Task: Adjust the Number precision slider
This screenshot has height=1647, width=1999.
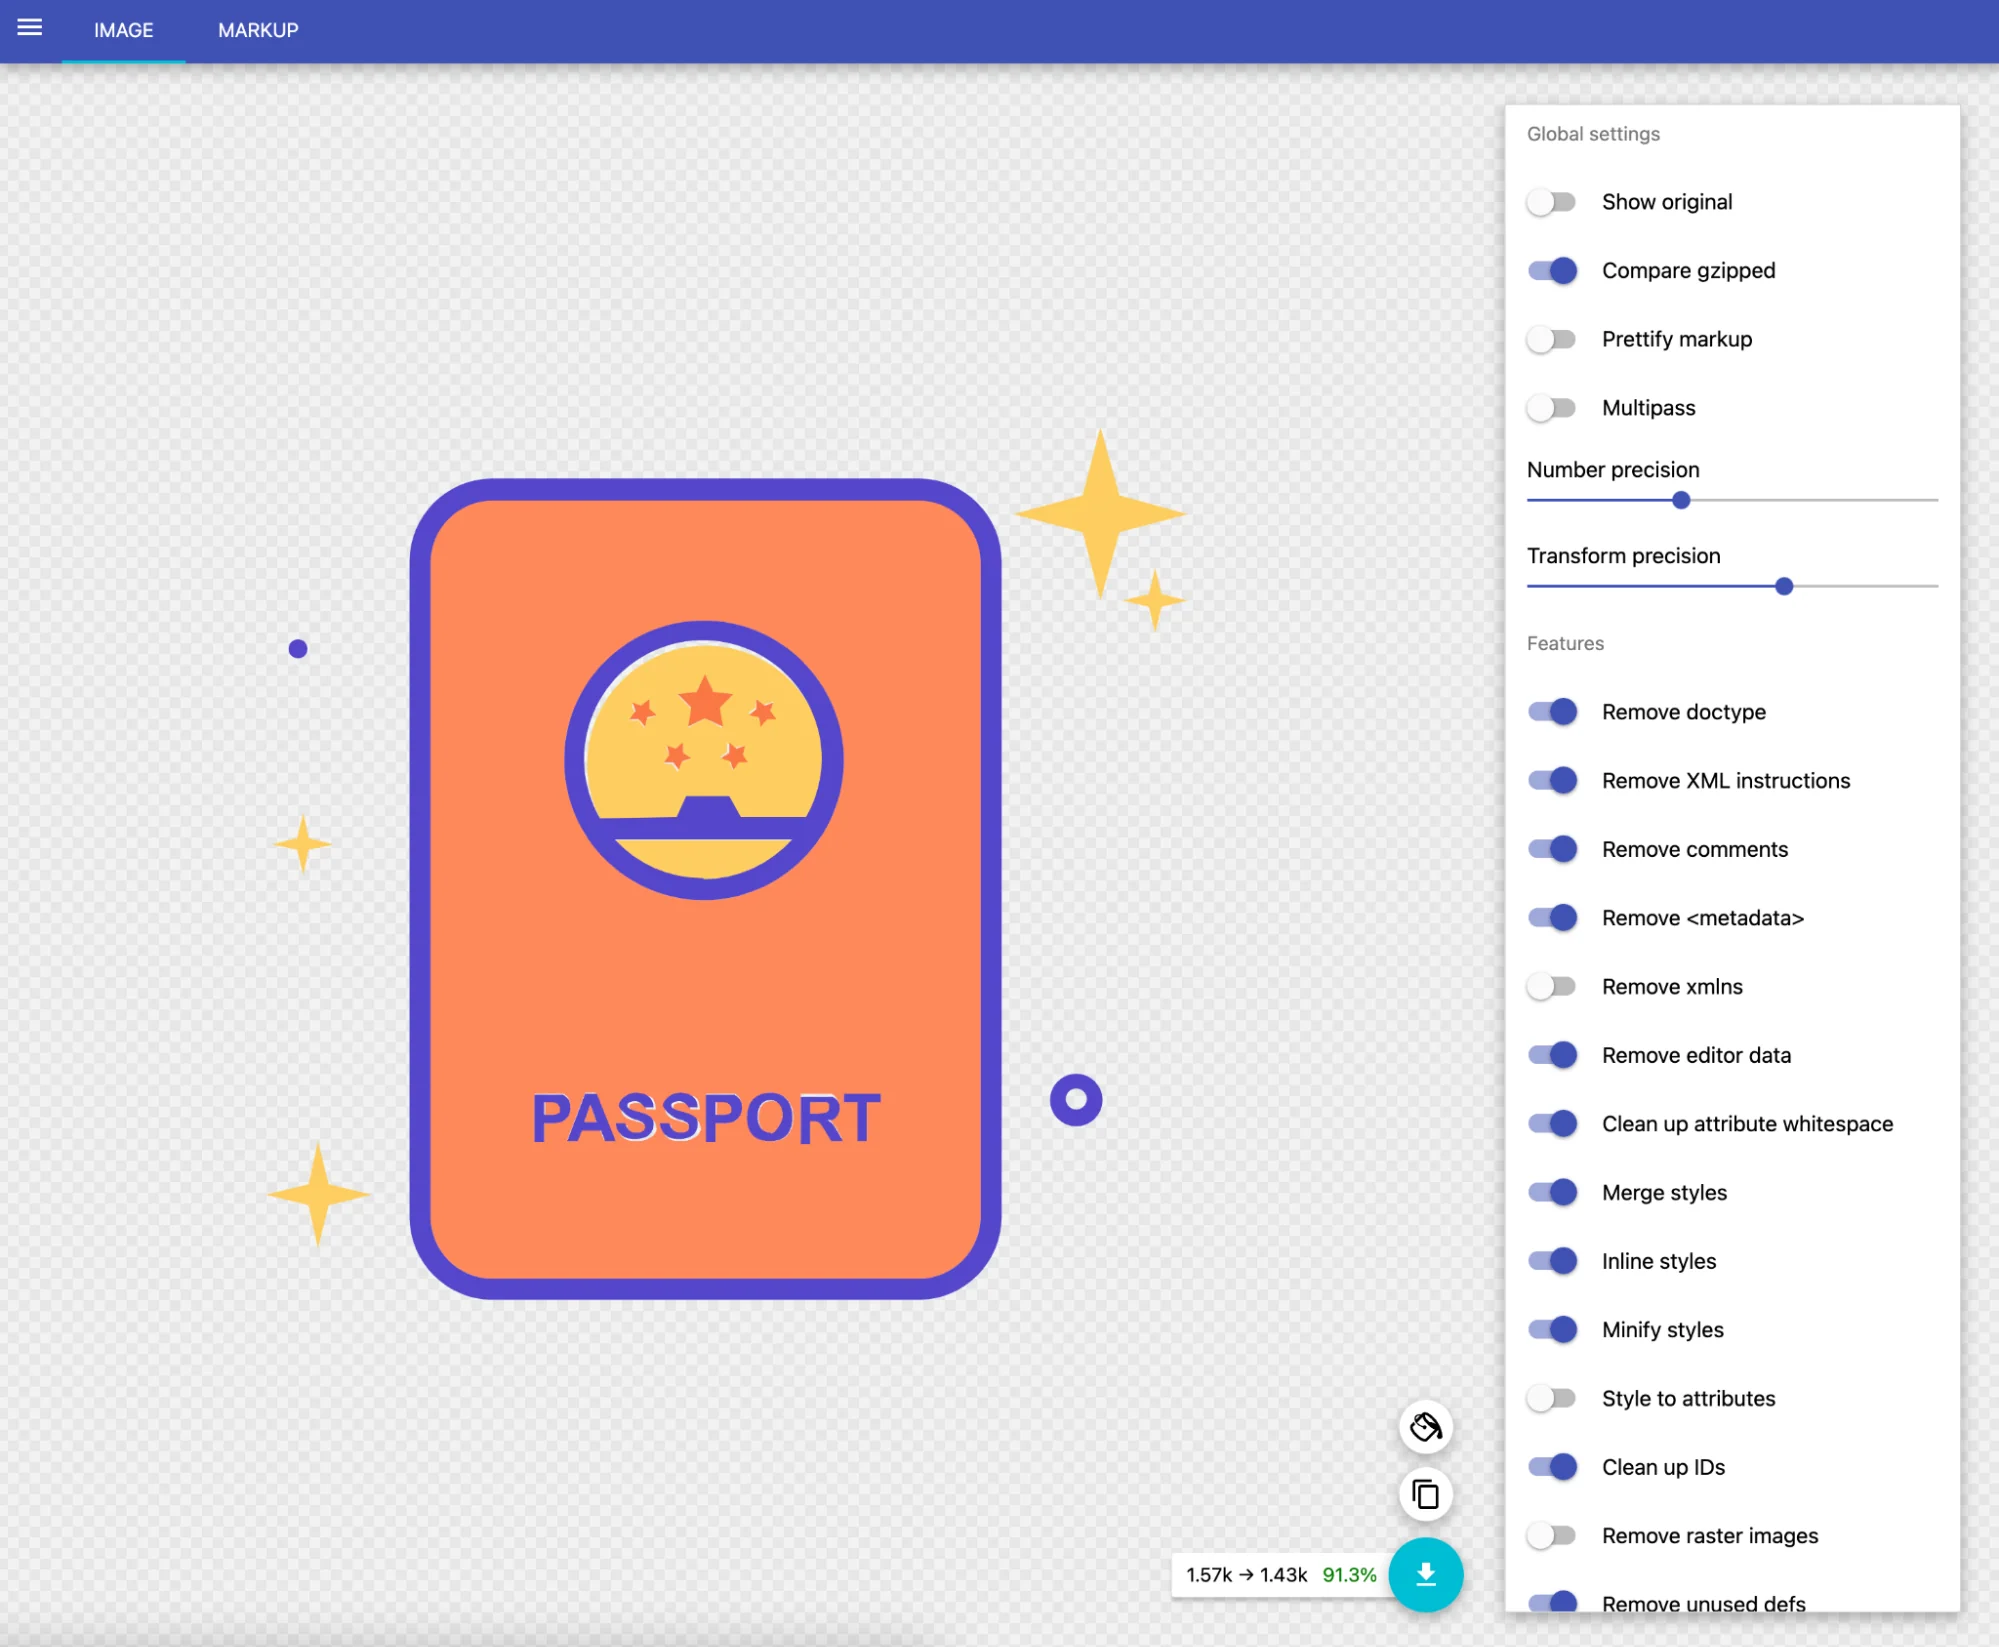Action: [1681, 499]
